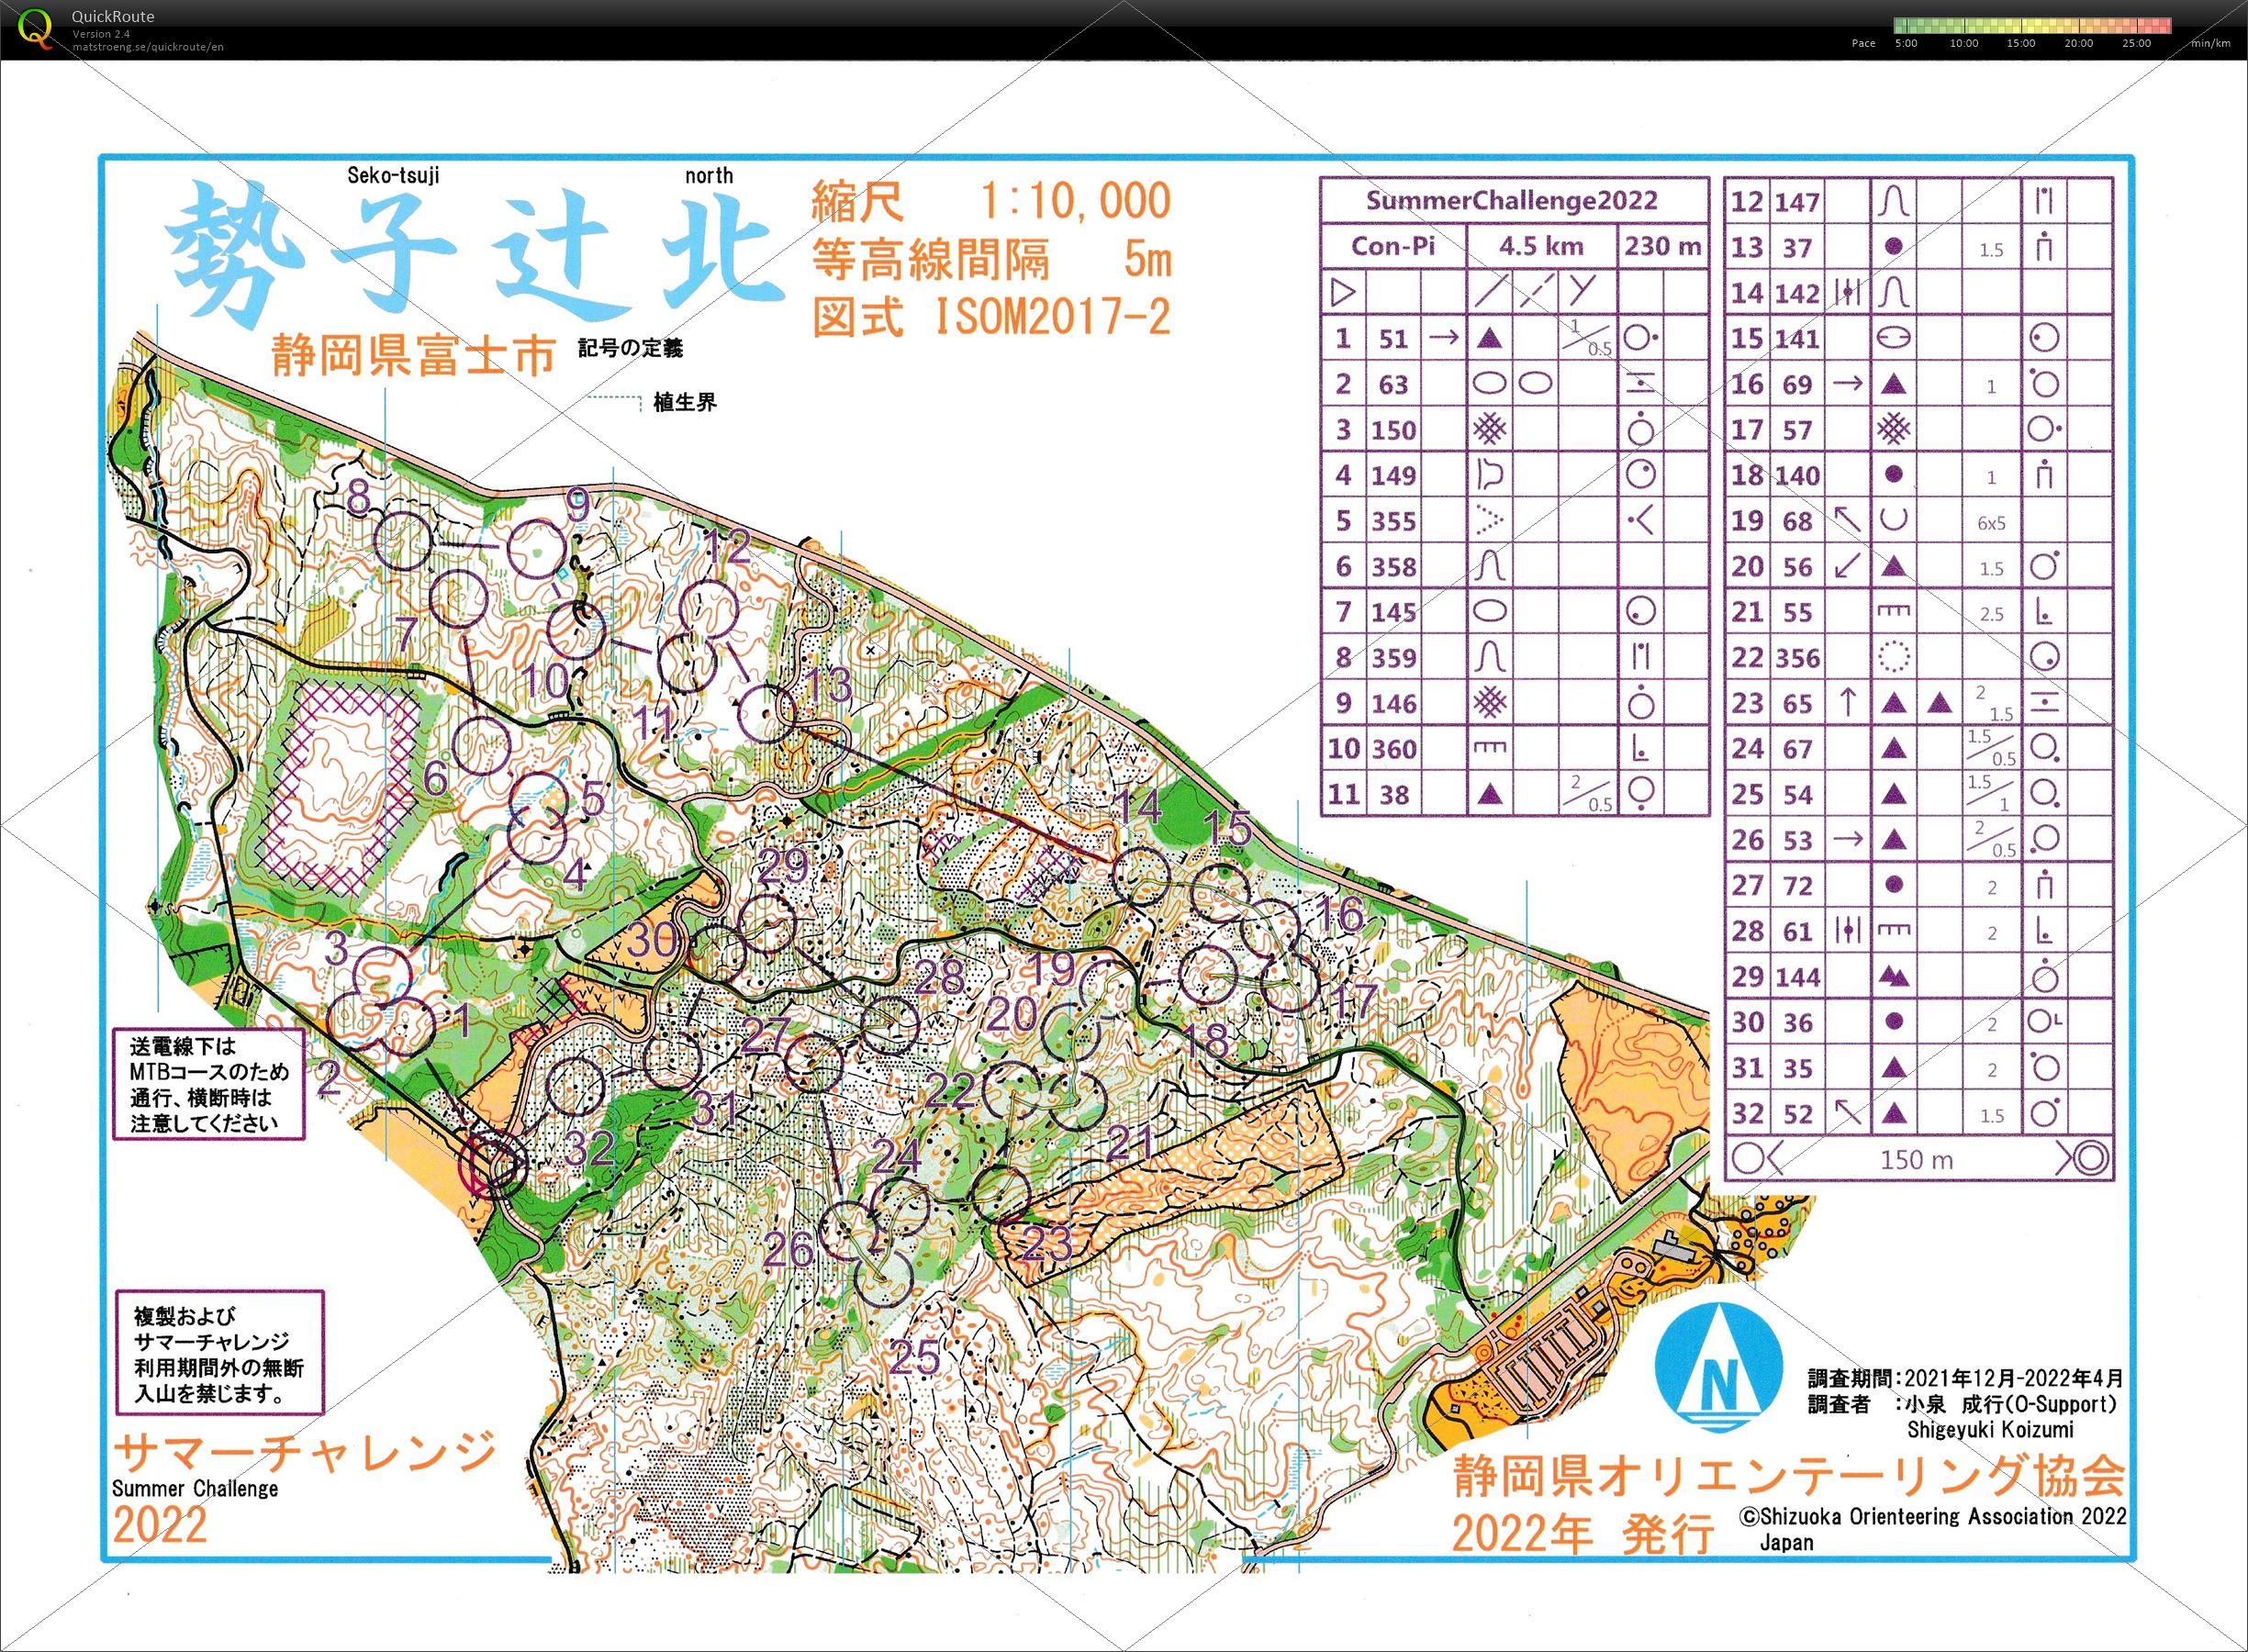The image size is (2248, 1652).
Task: Click the 150 m finish distance cell
Action: 1916,1159
